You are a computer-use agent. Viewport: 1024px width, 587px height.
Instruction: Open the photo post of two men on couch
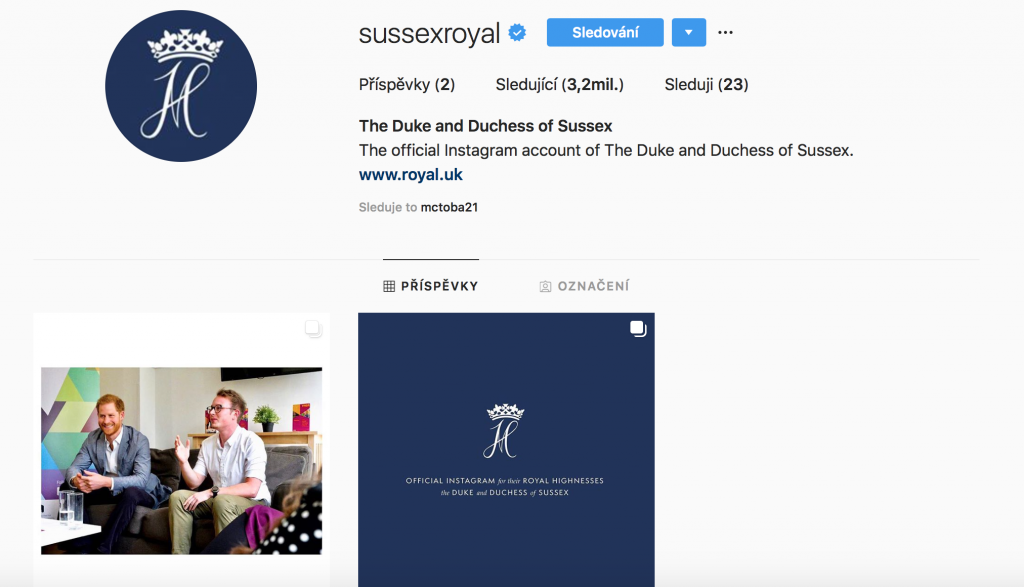tap(182, 450)
